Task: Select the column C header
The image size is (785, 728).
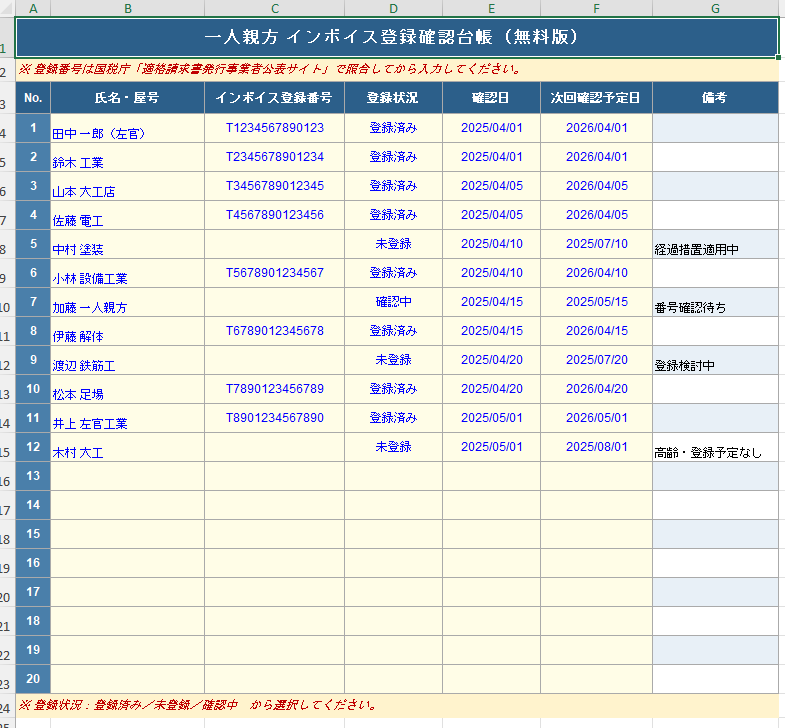Action: (274, 9)
